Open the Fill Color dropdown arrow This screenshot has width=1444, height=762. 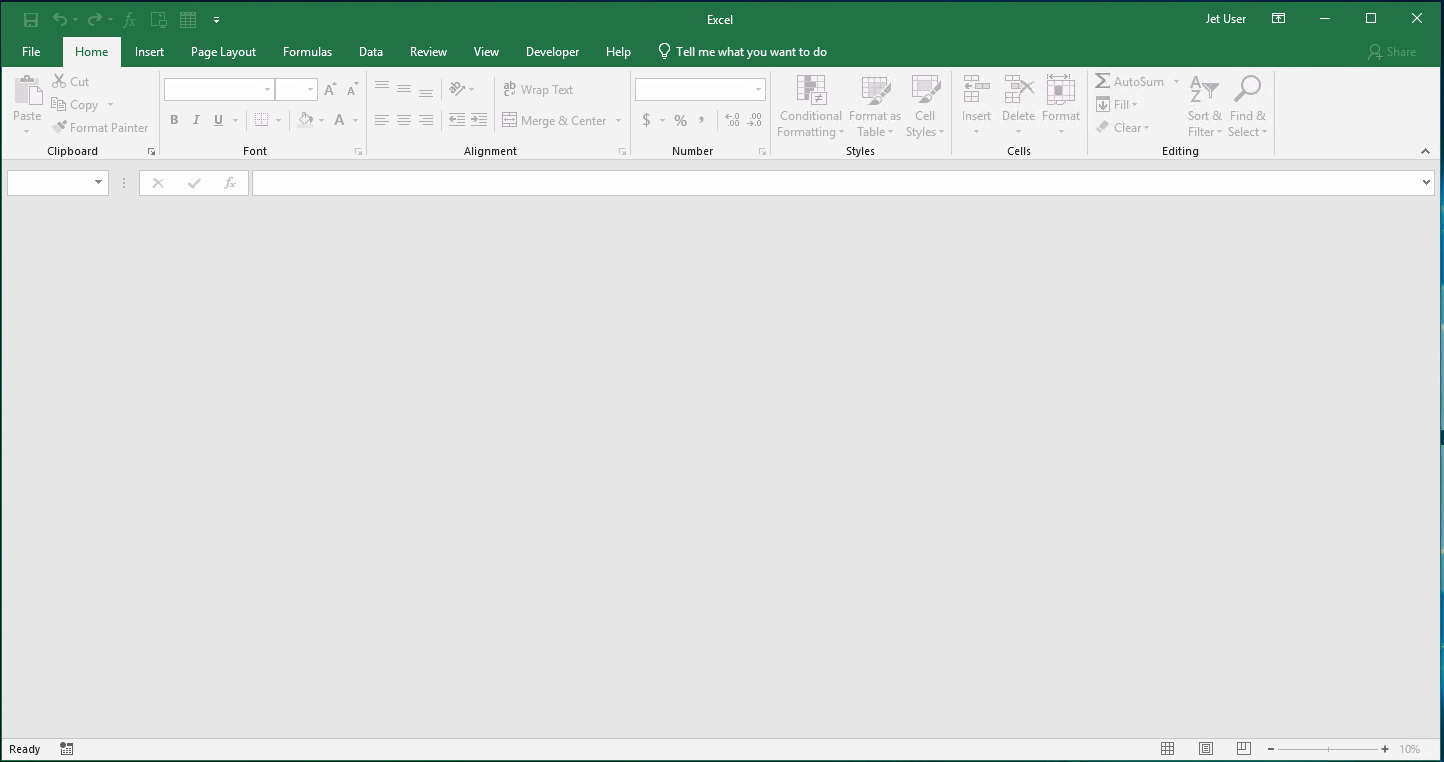[x=320, y=120]
